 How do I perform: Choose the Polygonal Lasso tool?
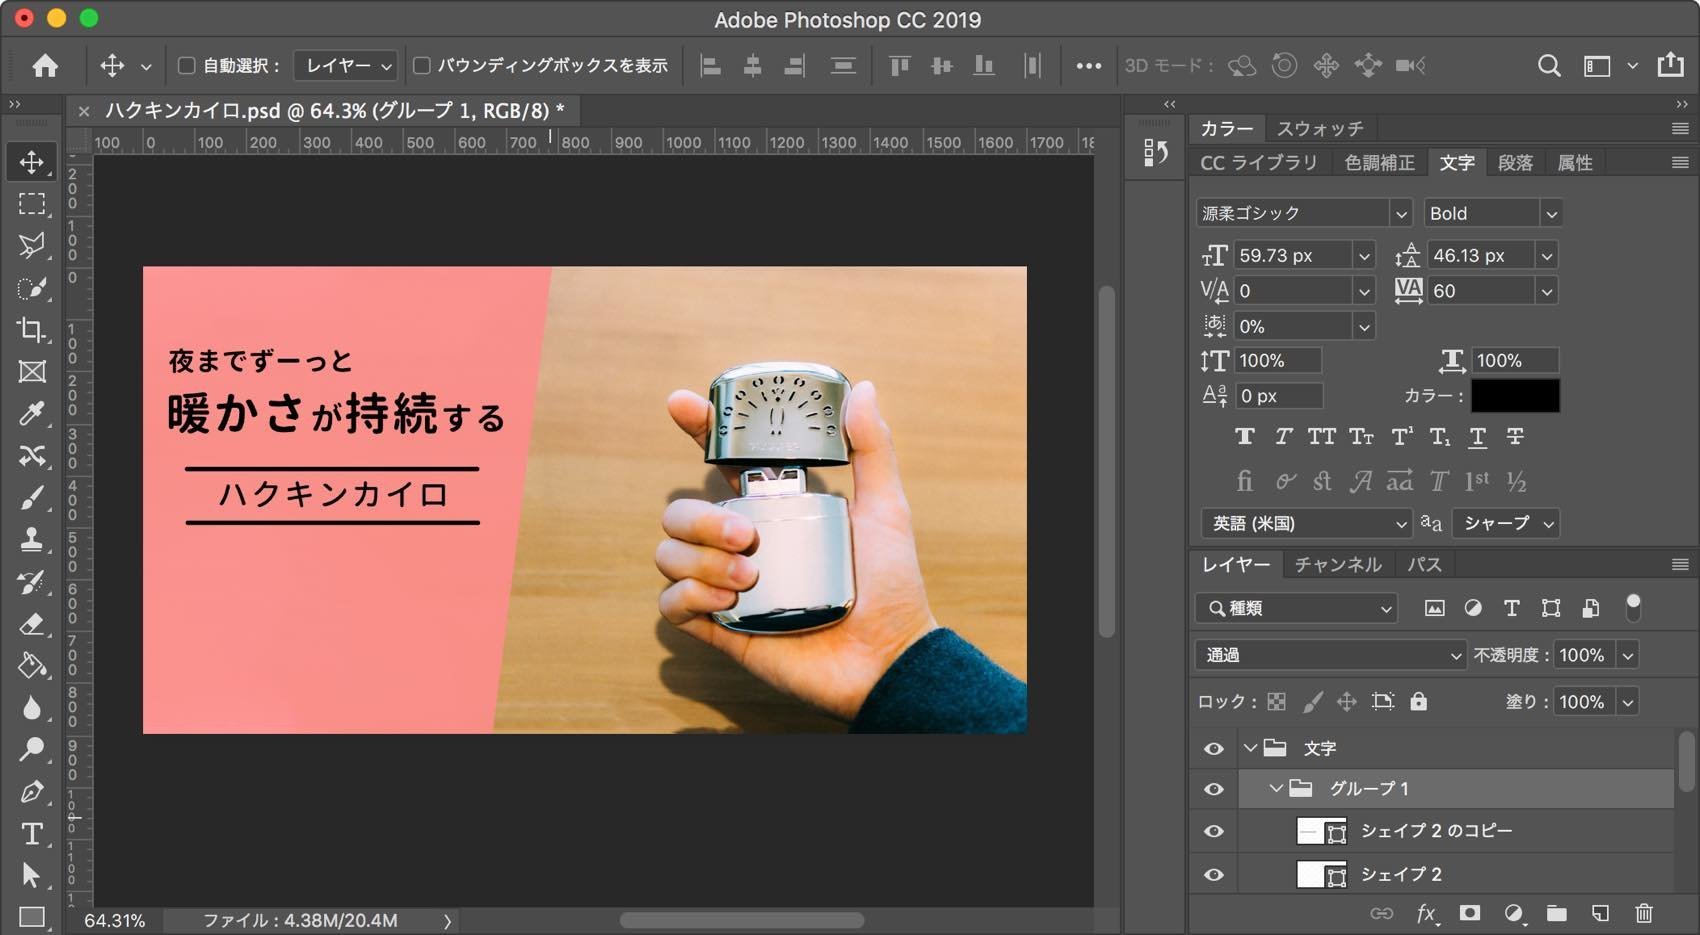pyautogui.click(x=32, y=246)
